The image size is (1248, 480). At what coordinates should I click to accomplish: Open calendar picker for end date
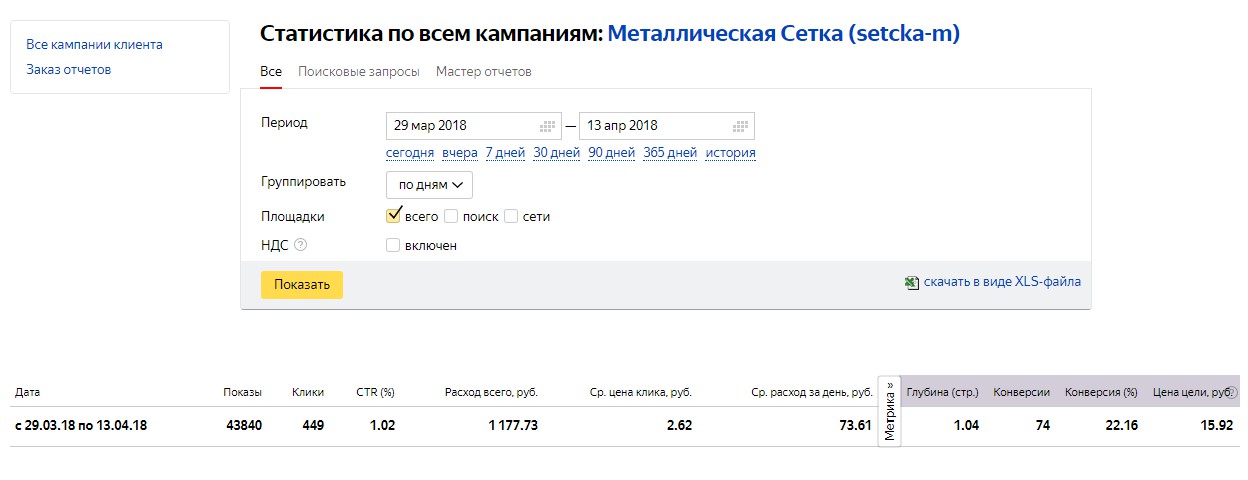740,126
